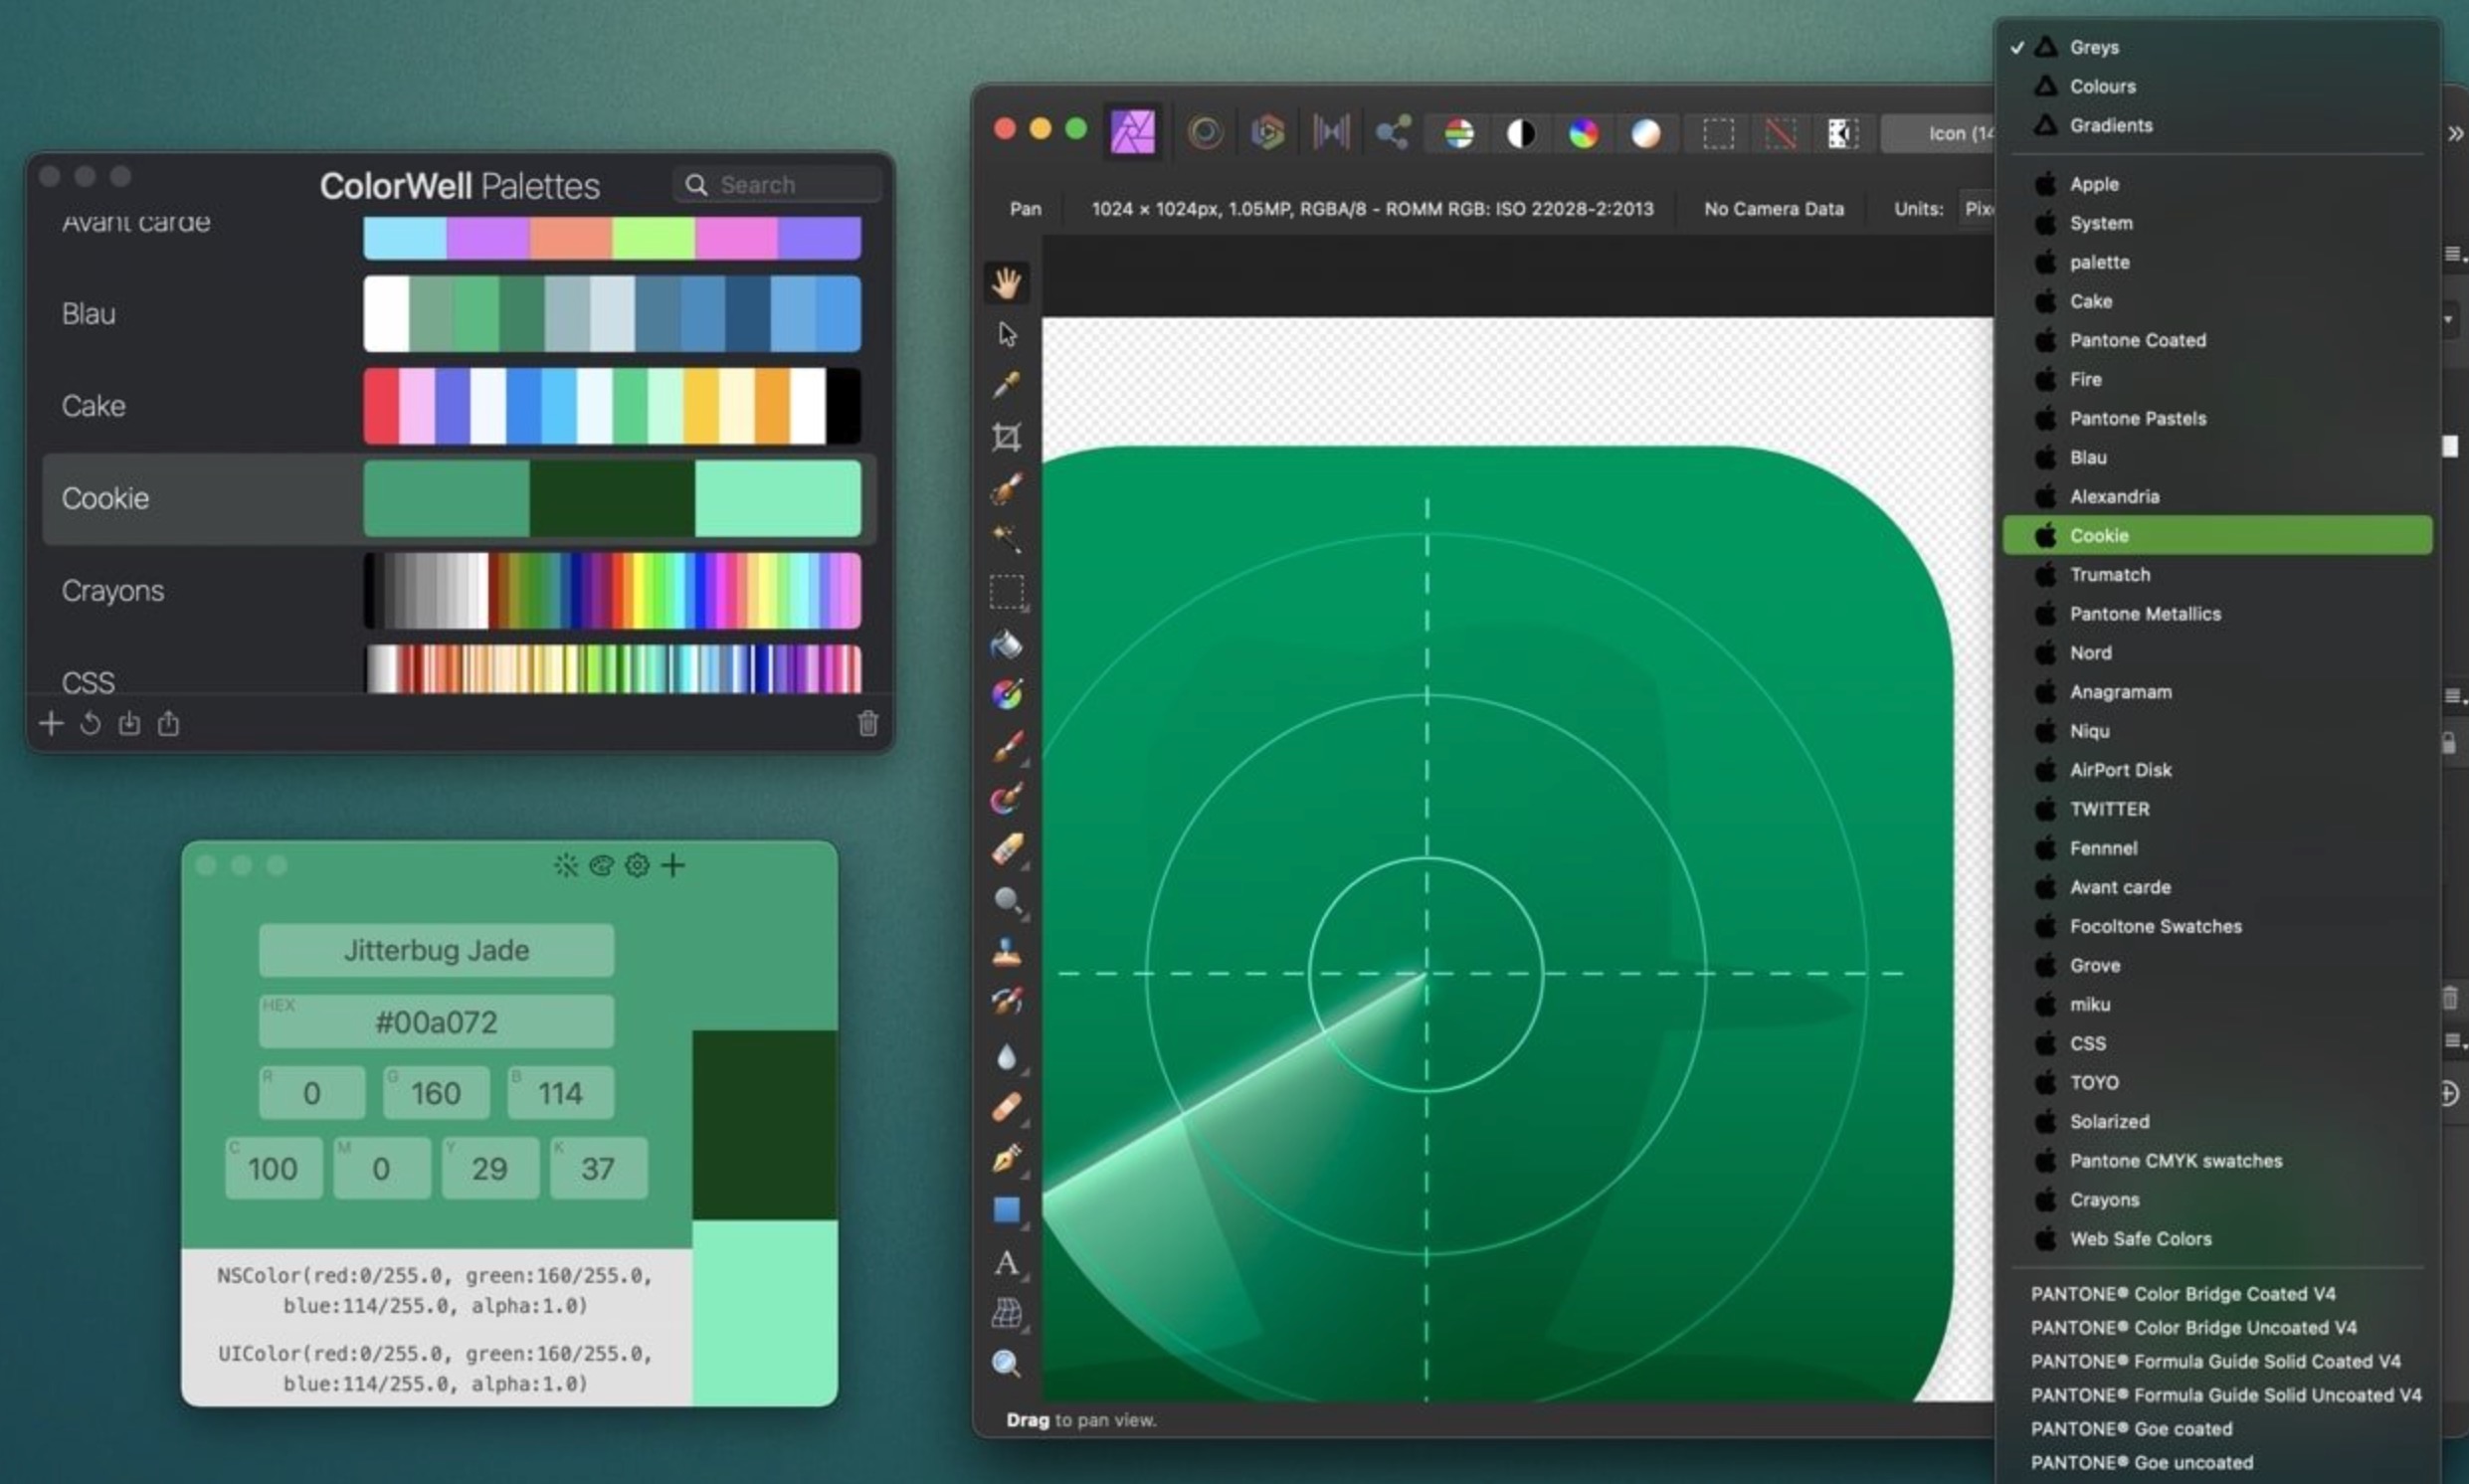Select the Blau palette row in ColorWell
Viewport: 2469px width, 1484px height.
(x=459, y=314)
